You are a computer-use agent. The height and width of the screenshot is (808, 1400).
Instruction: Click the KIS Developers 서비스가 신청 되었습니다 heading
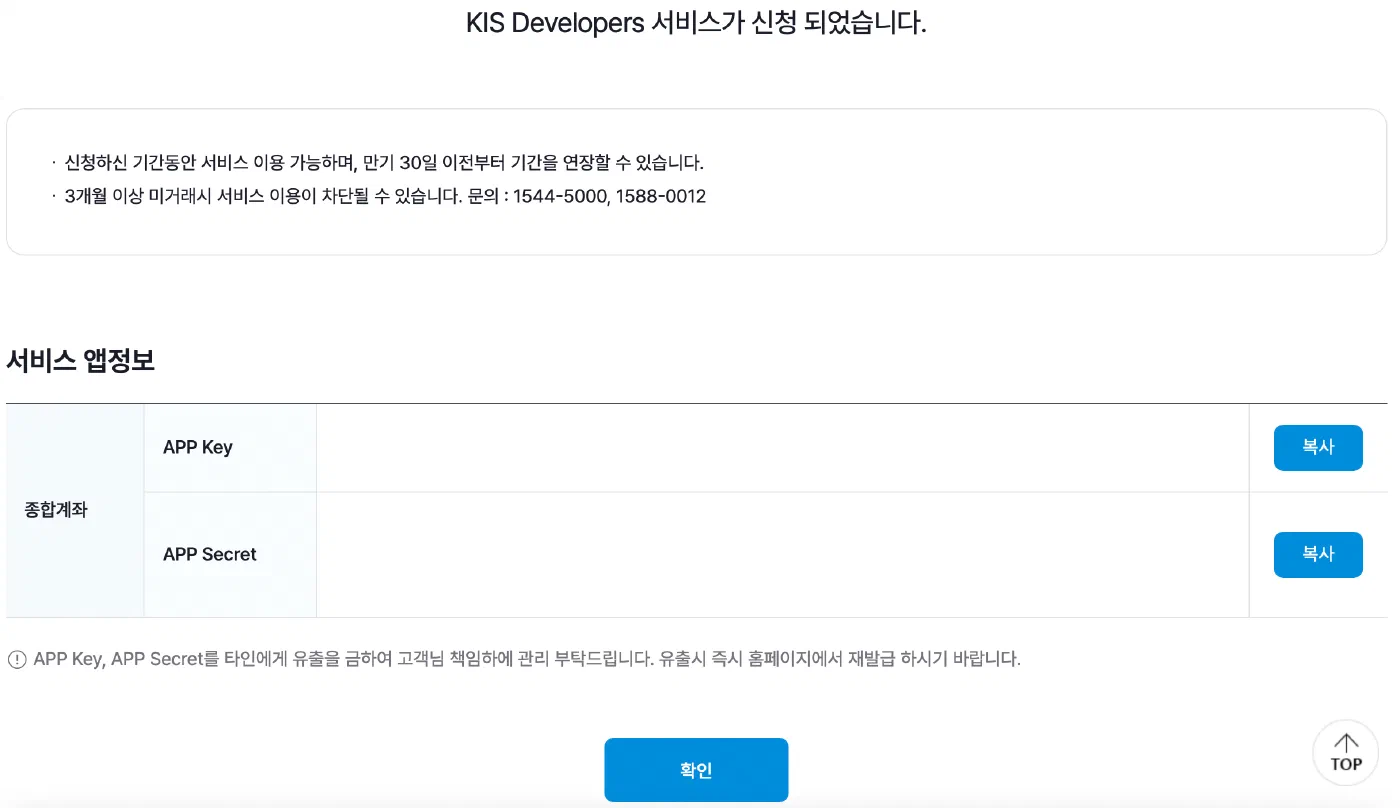697,23
